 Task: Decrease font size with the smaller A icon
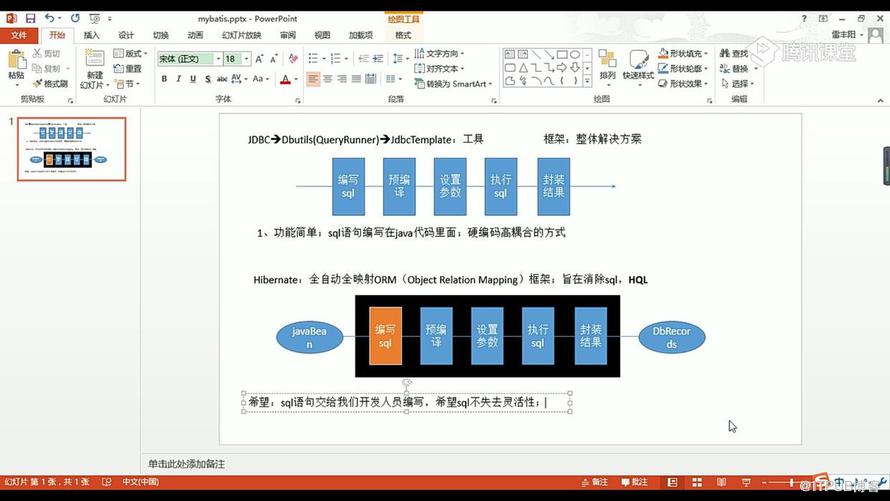click(274, 58)
